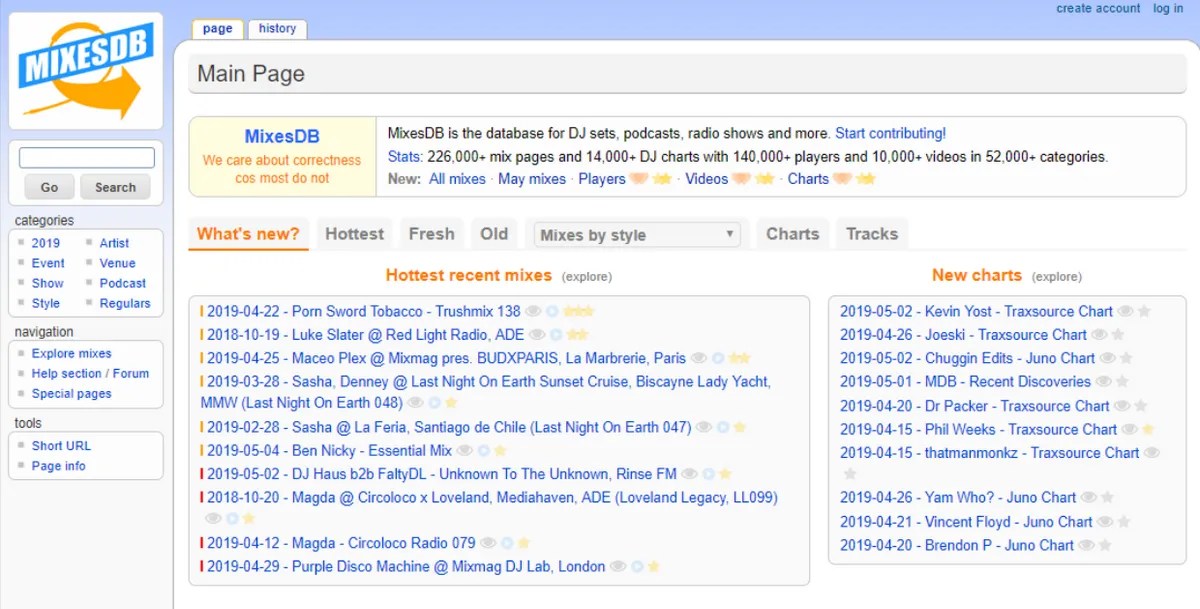Click the blue circle icon beside Circoloco Radio 079

click(x=507, y=543)
